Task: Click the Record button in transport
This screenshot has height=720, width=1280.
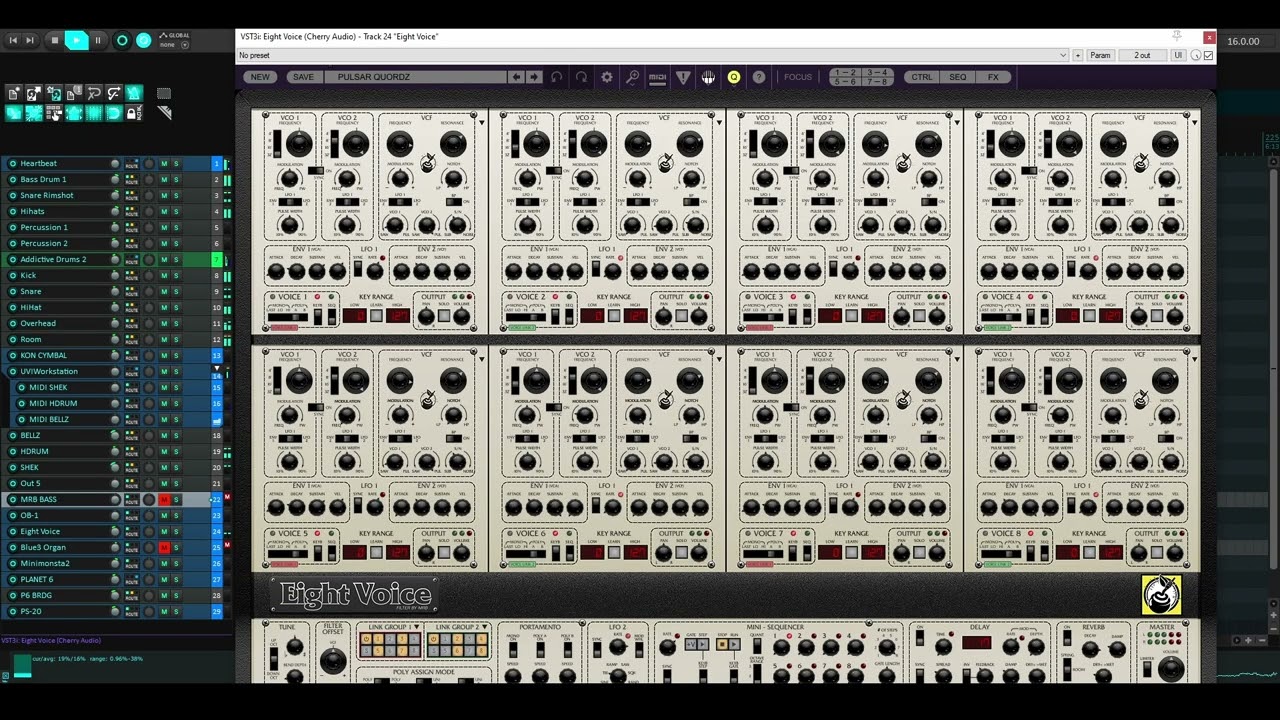Action: (x=122, y=40)
